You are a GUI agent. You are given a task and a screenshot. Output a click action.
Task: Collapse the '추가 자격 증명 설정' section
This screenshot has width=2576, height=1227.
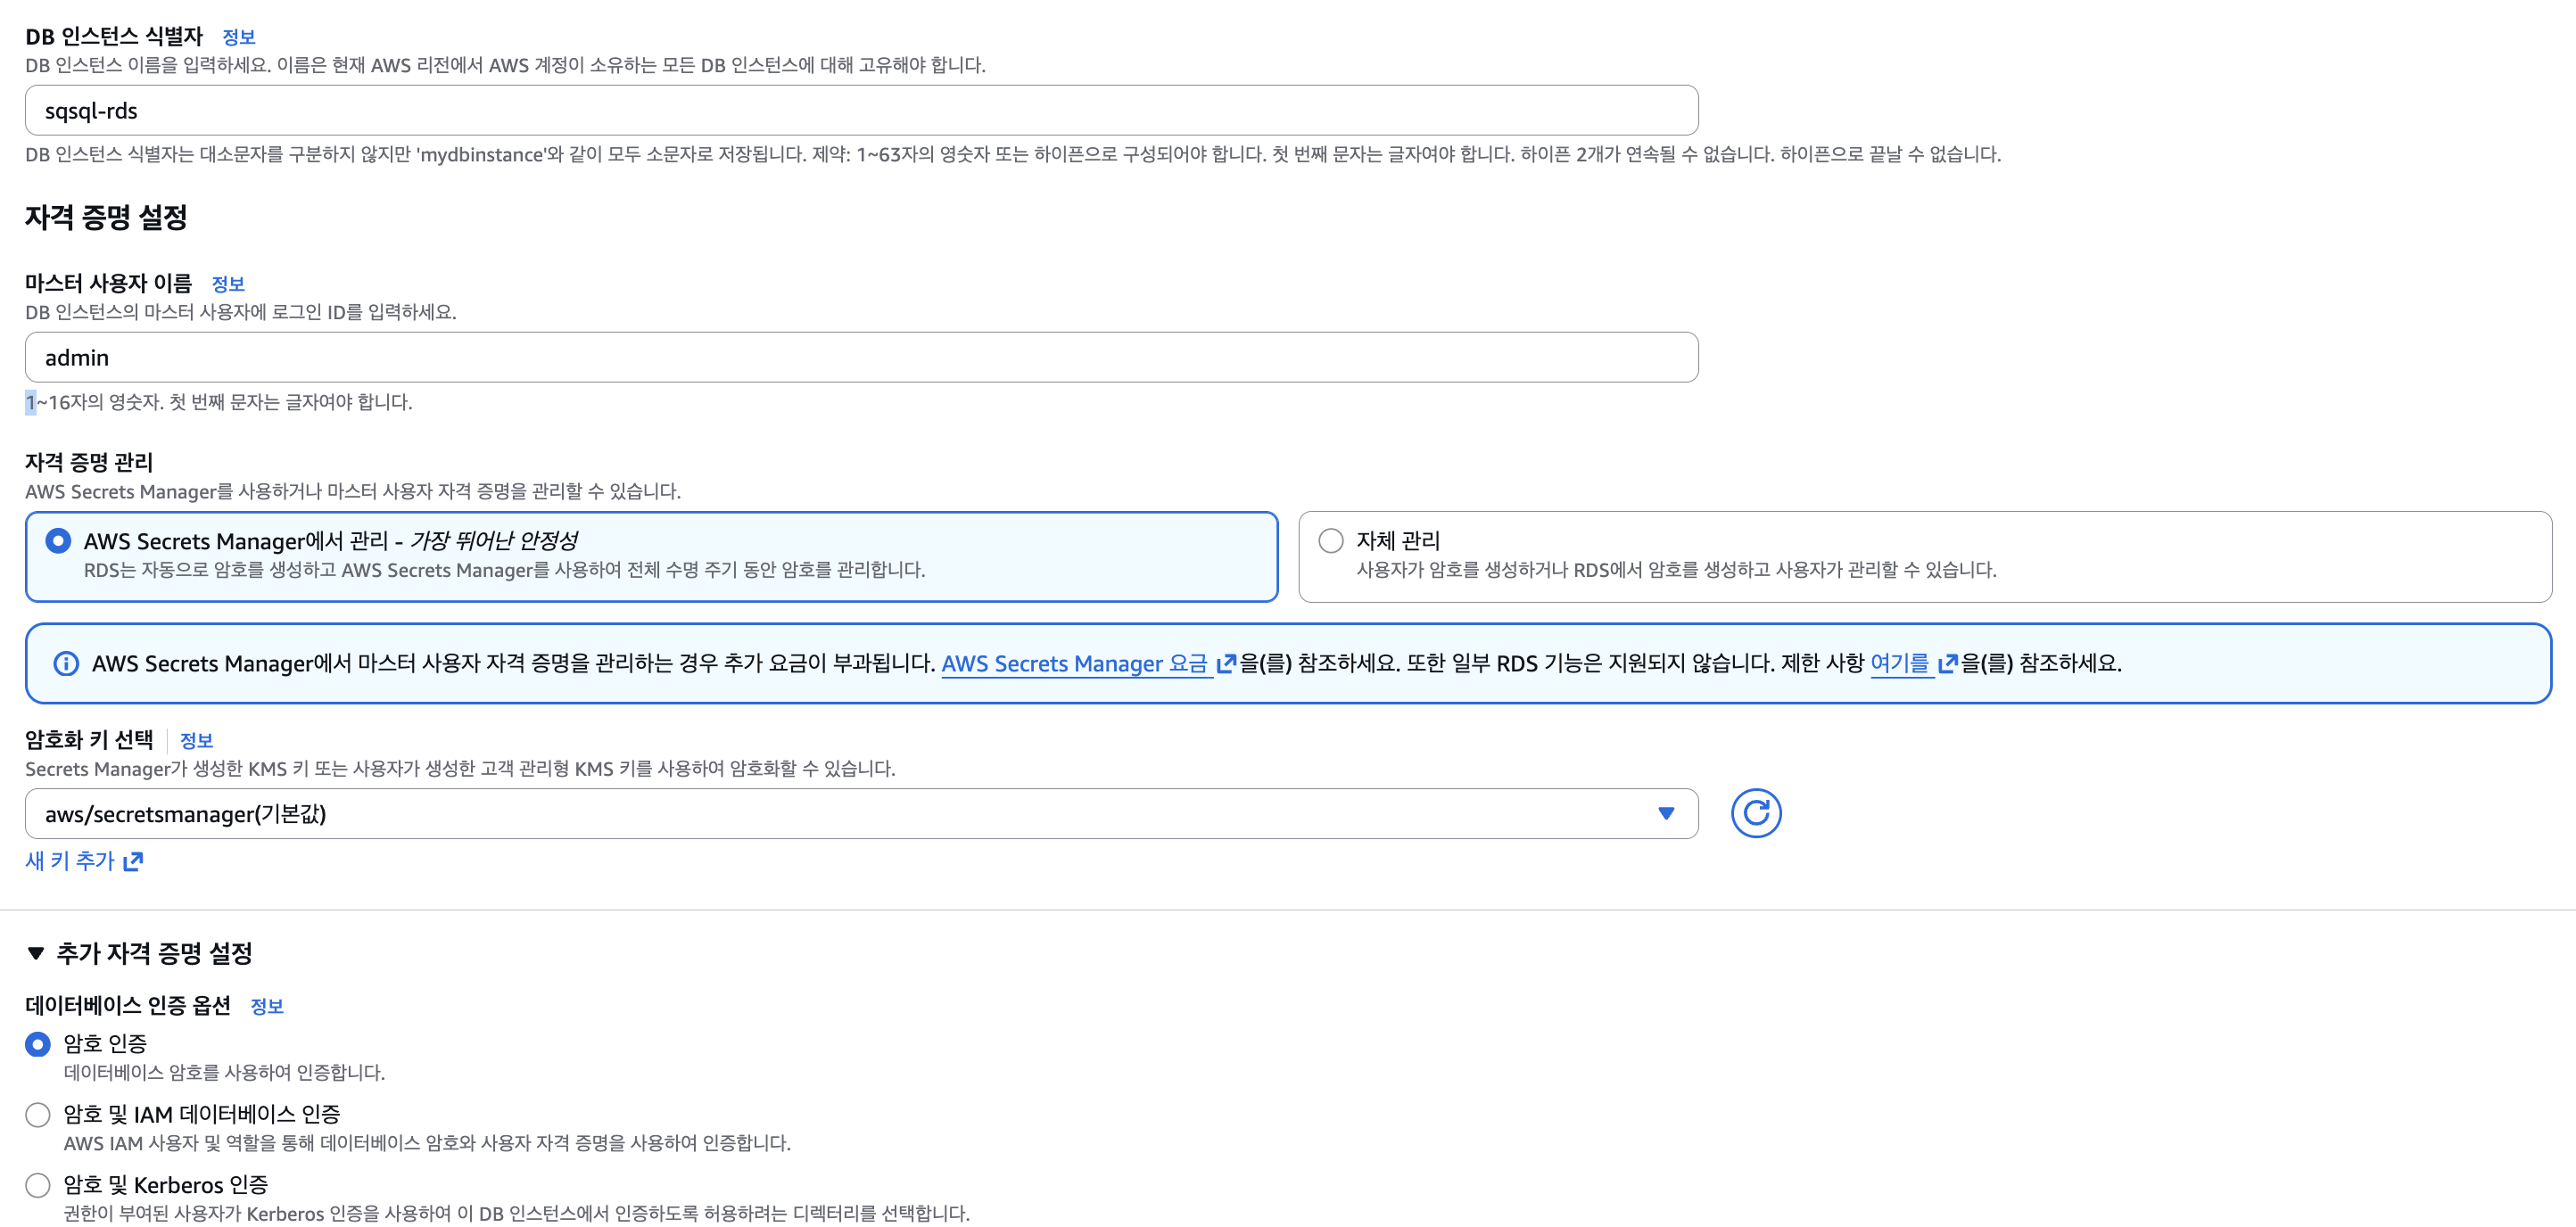[36, 953]
